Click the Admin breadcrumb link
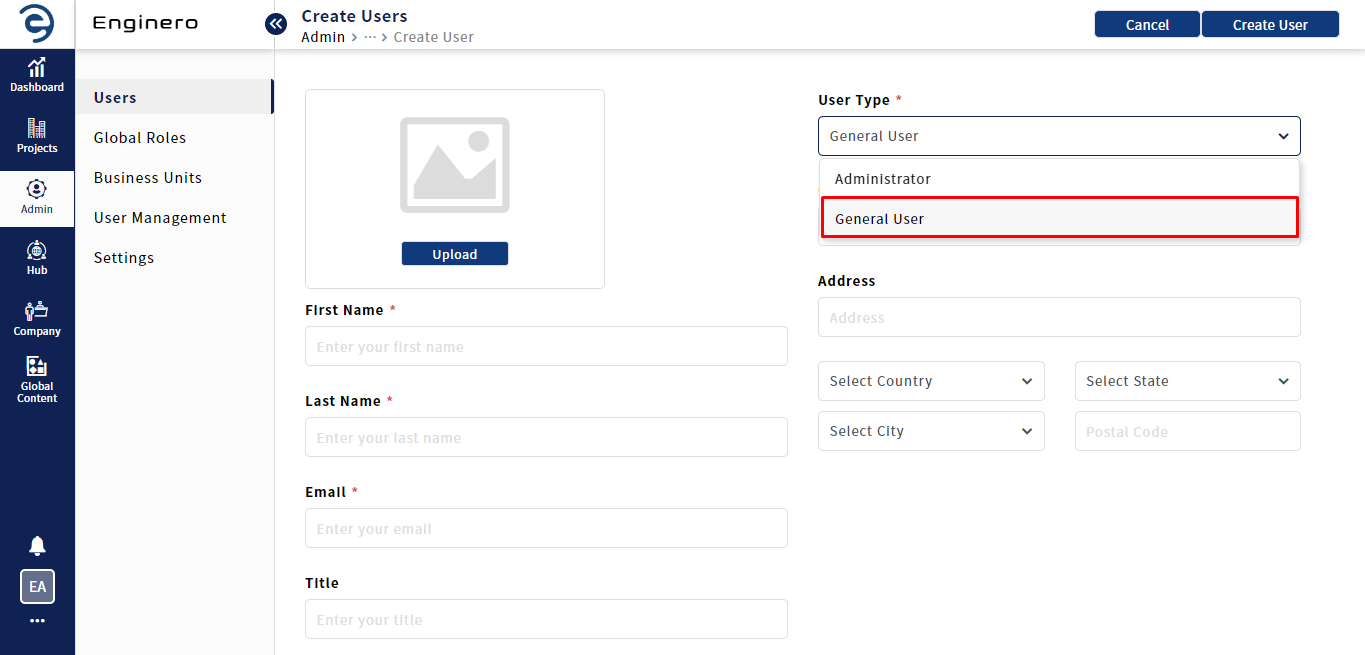1365x655 pixels. [x=323, y=37]
